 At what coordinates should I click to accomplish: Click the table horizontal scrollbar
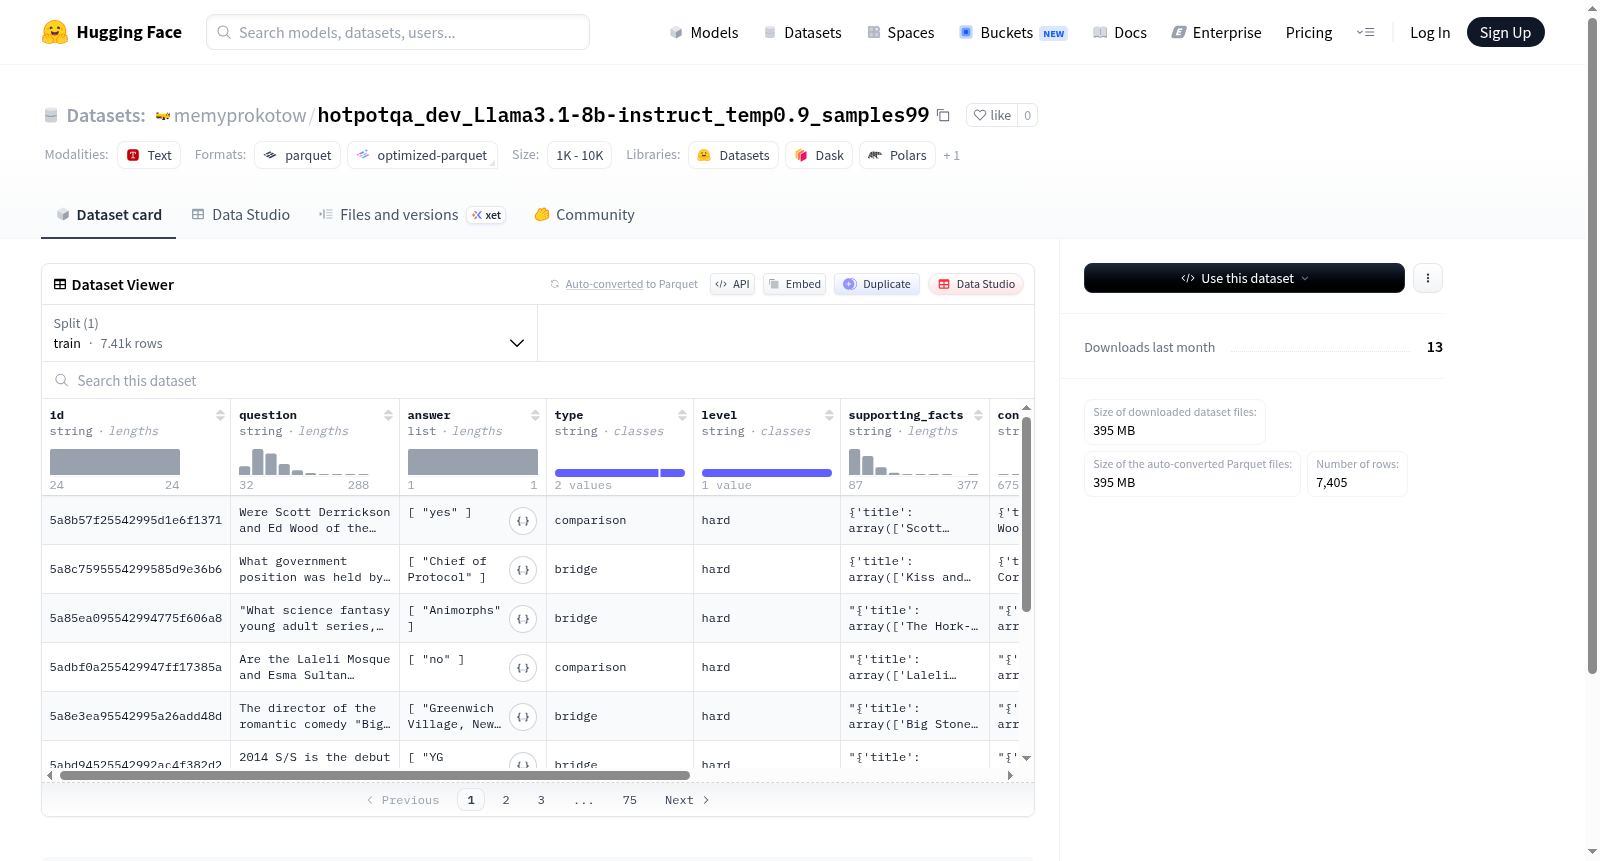pyautogui.click(x=375, y=775)
